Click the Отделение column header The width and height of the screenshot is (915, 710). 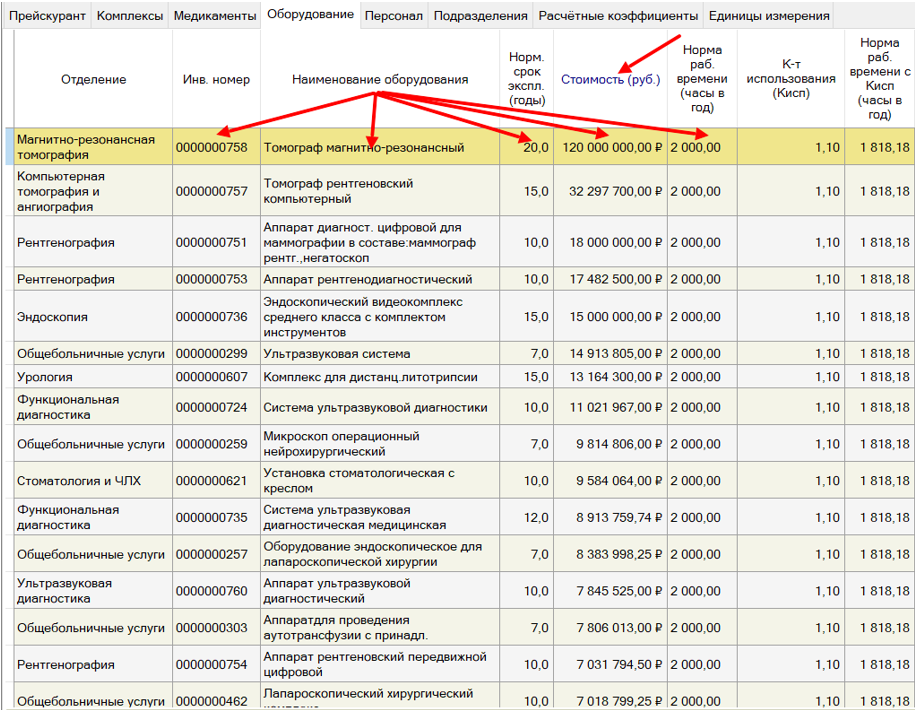93,79
